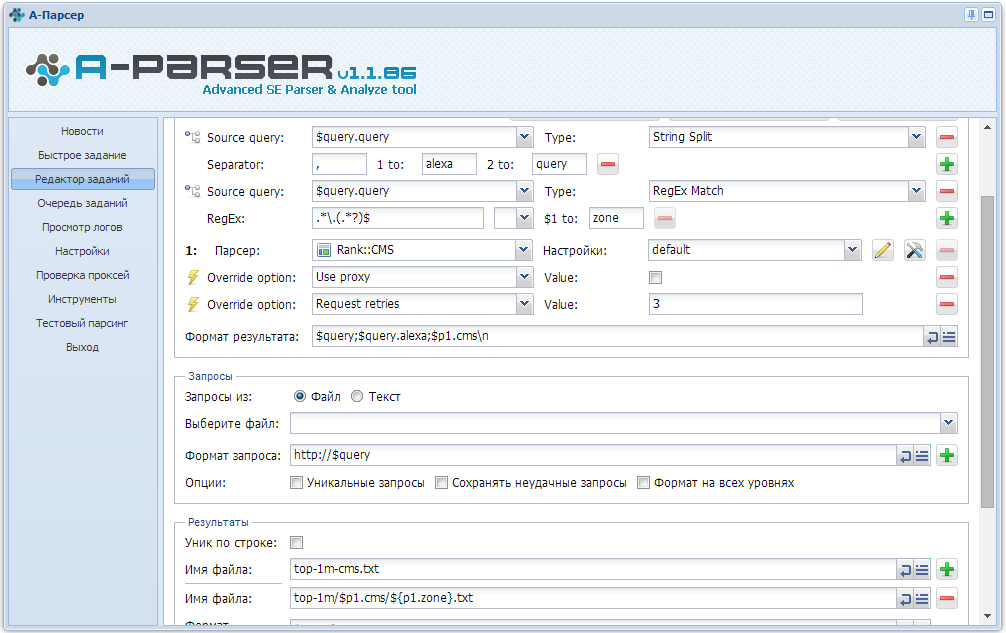Delete the '2 to: query' separator field

[608, 164]
